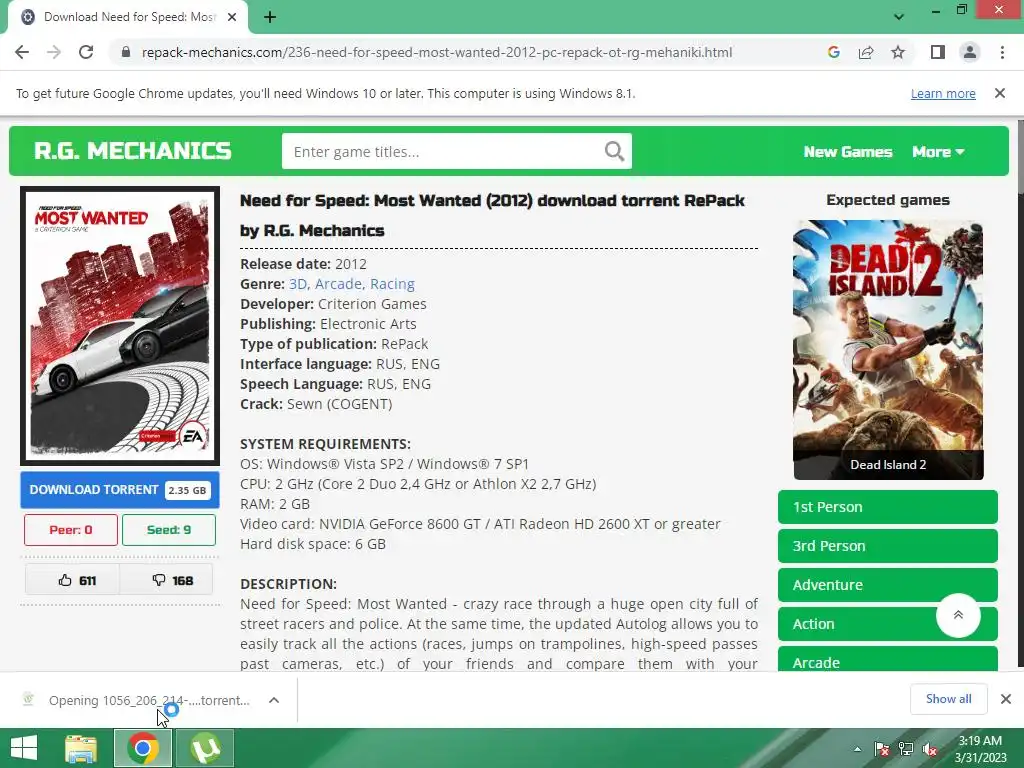Open the Google search icon in address bar

(x=833, y=52)
